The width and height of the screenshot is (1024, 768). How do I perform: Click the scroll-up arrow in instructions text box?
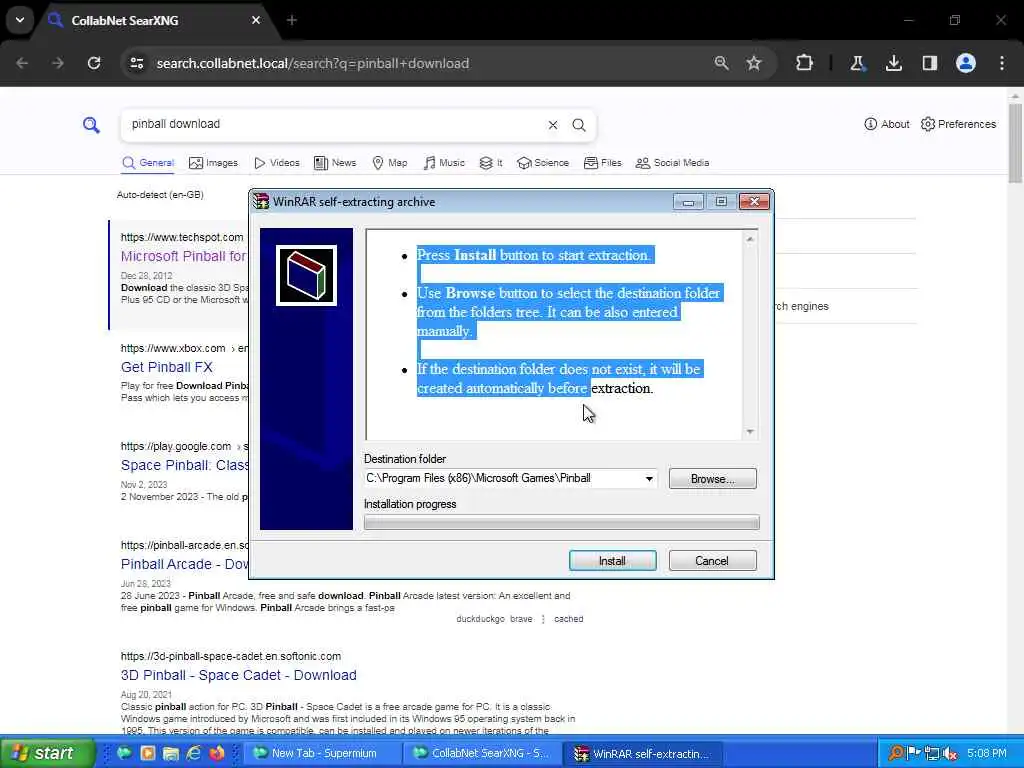pos(750,239)
